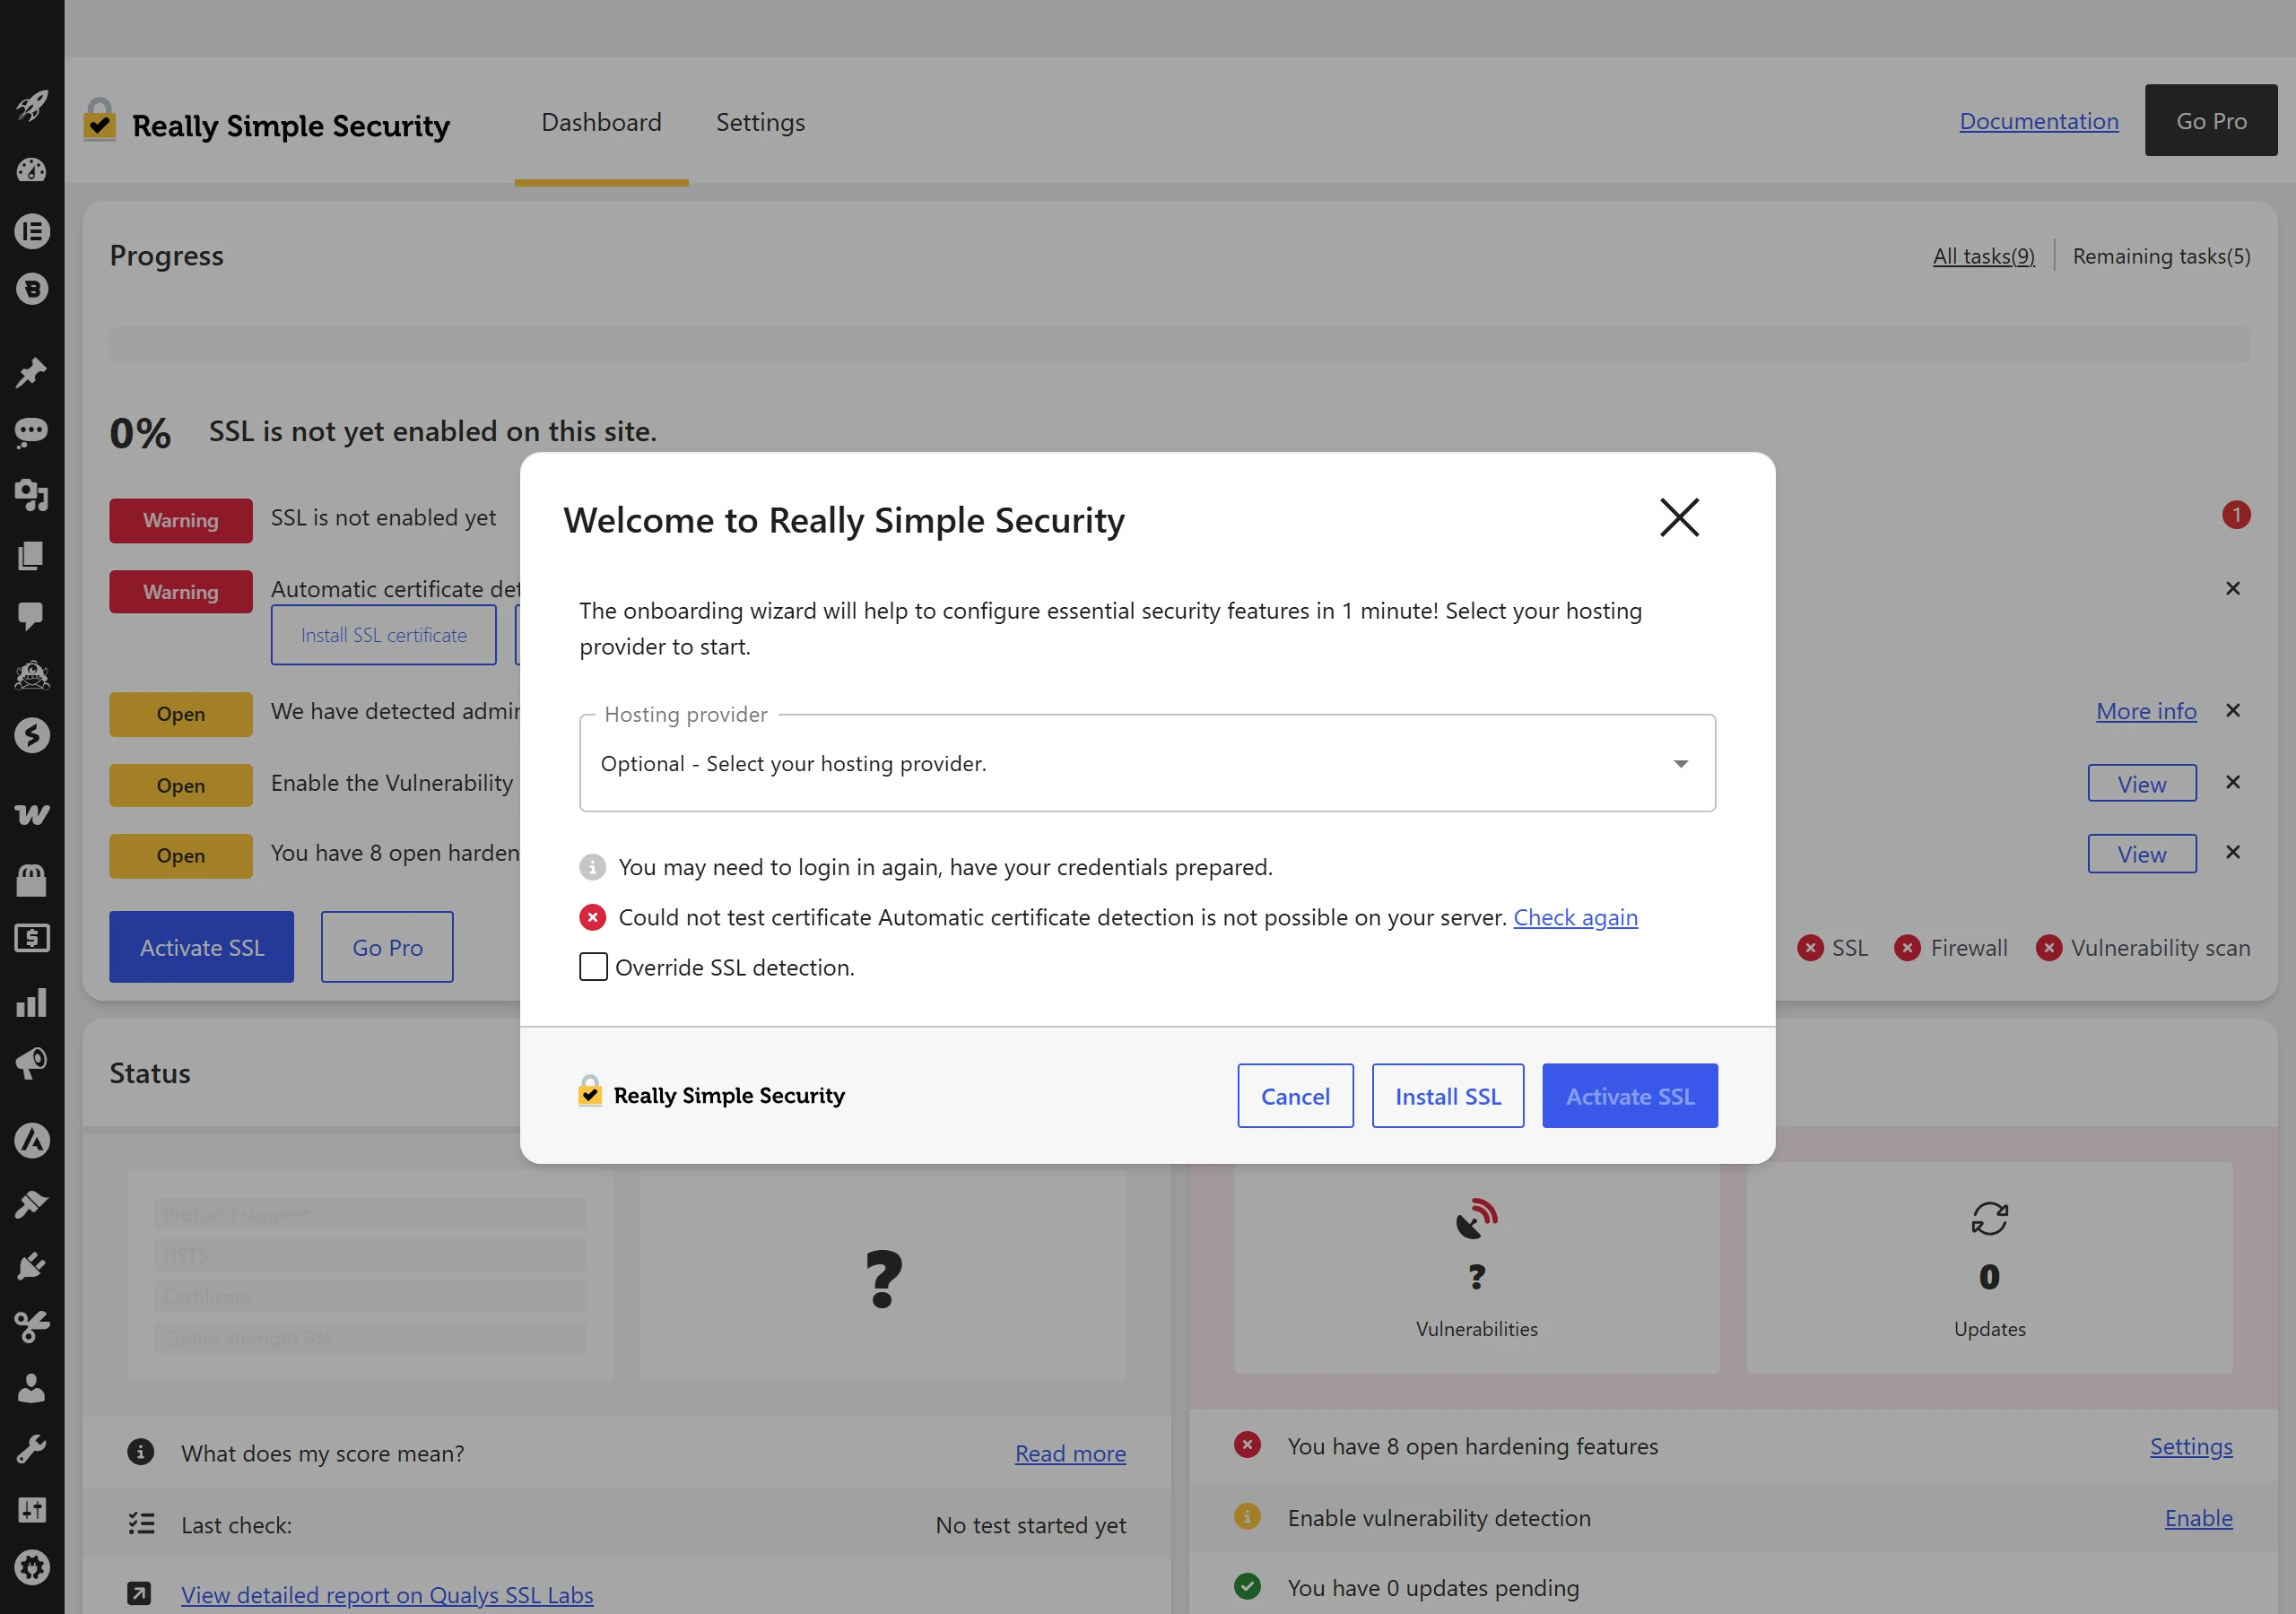Click the Updates status card
Viewport: 2296px width, 1614px height.
(1989, 1268)
